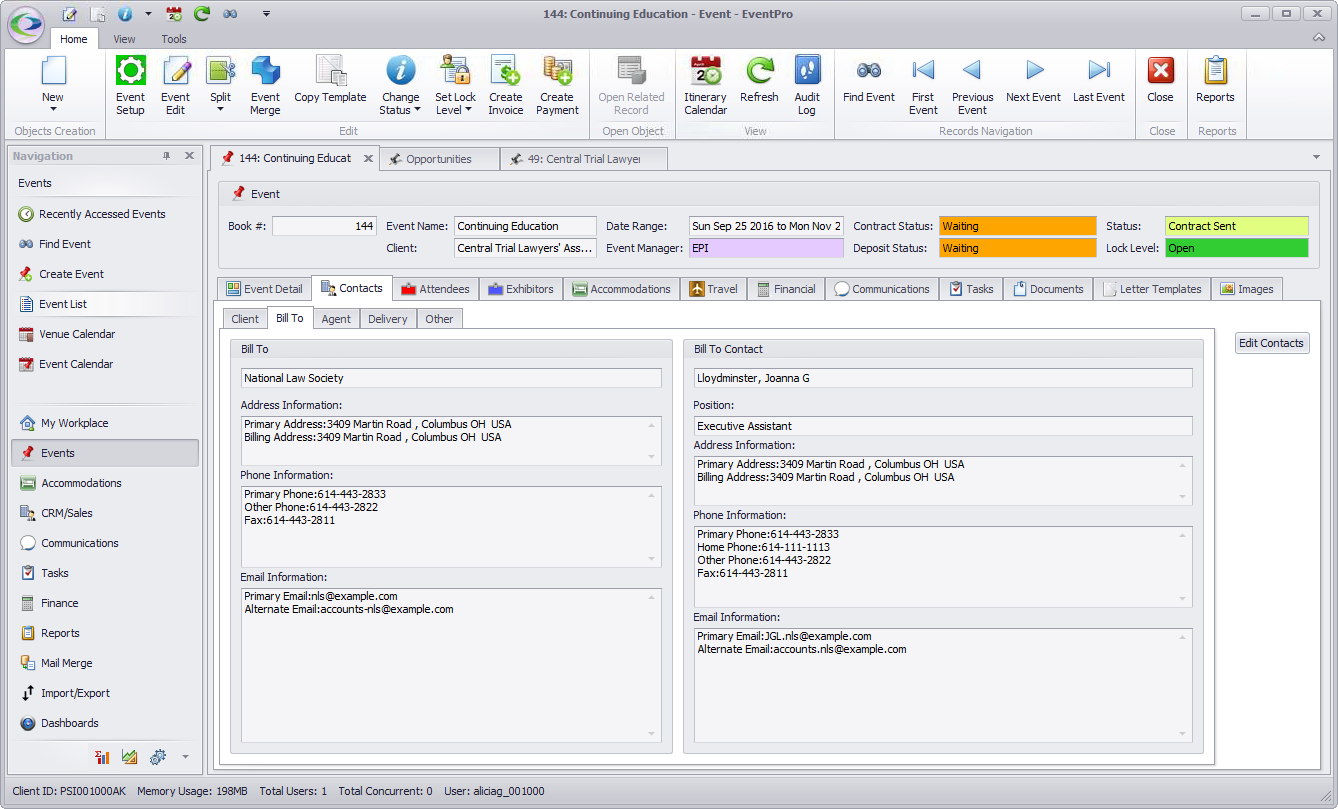Open the Itinerary Calendar
Image resolution: width=1338 pixels, height=809 pixels.
[705, 85]
